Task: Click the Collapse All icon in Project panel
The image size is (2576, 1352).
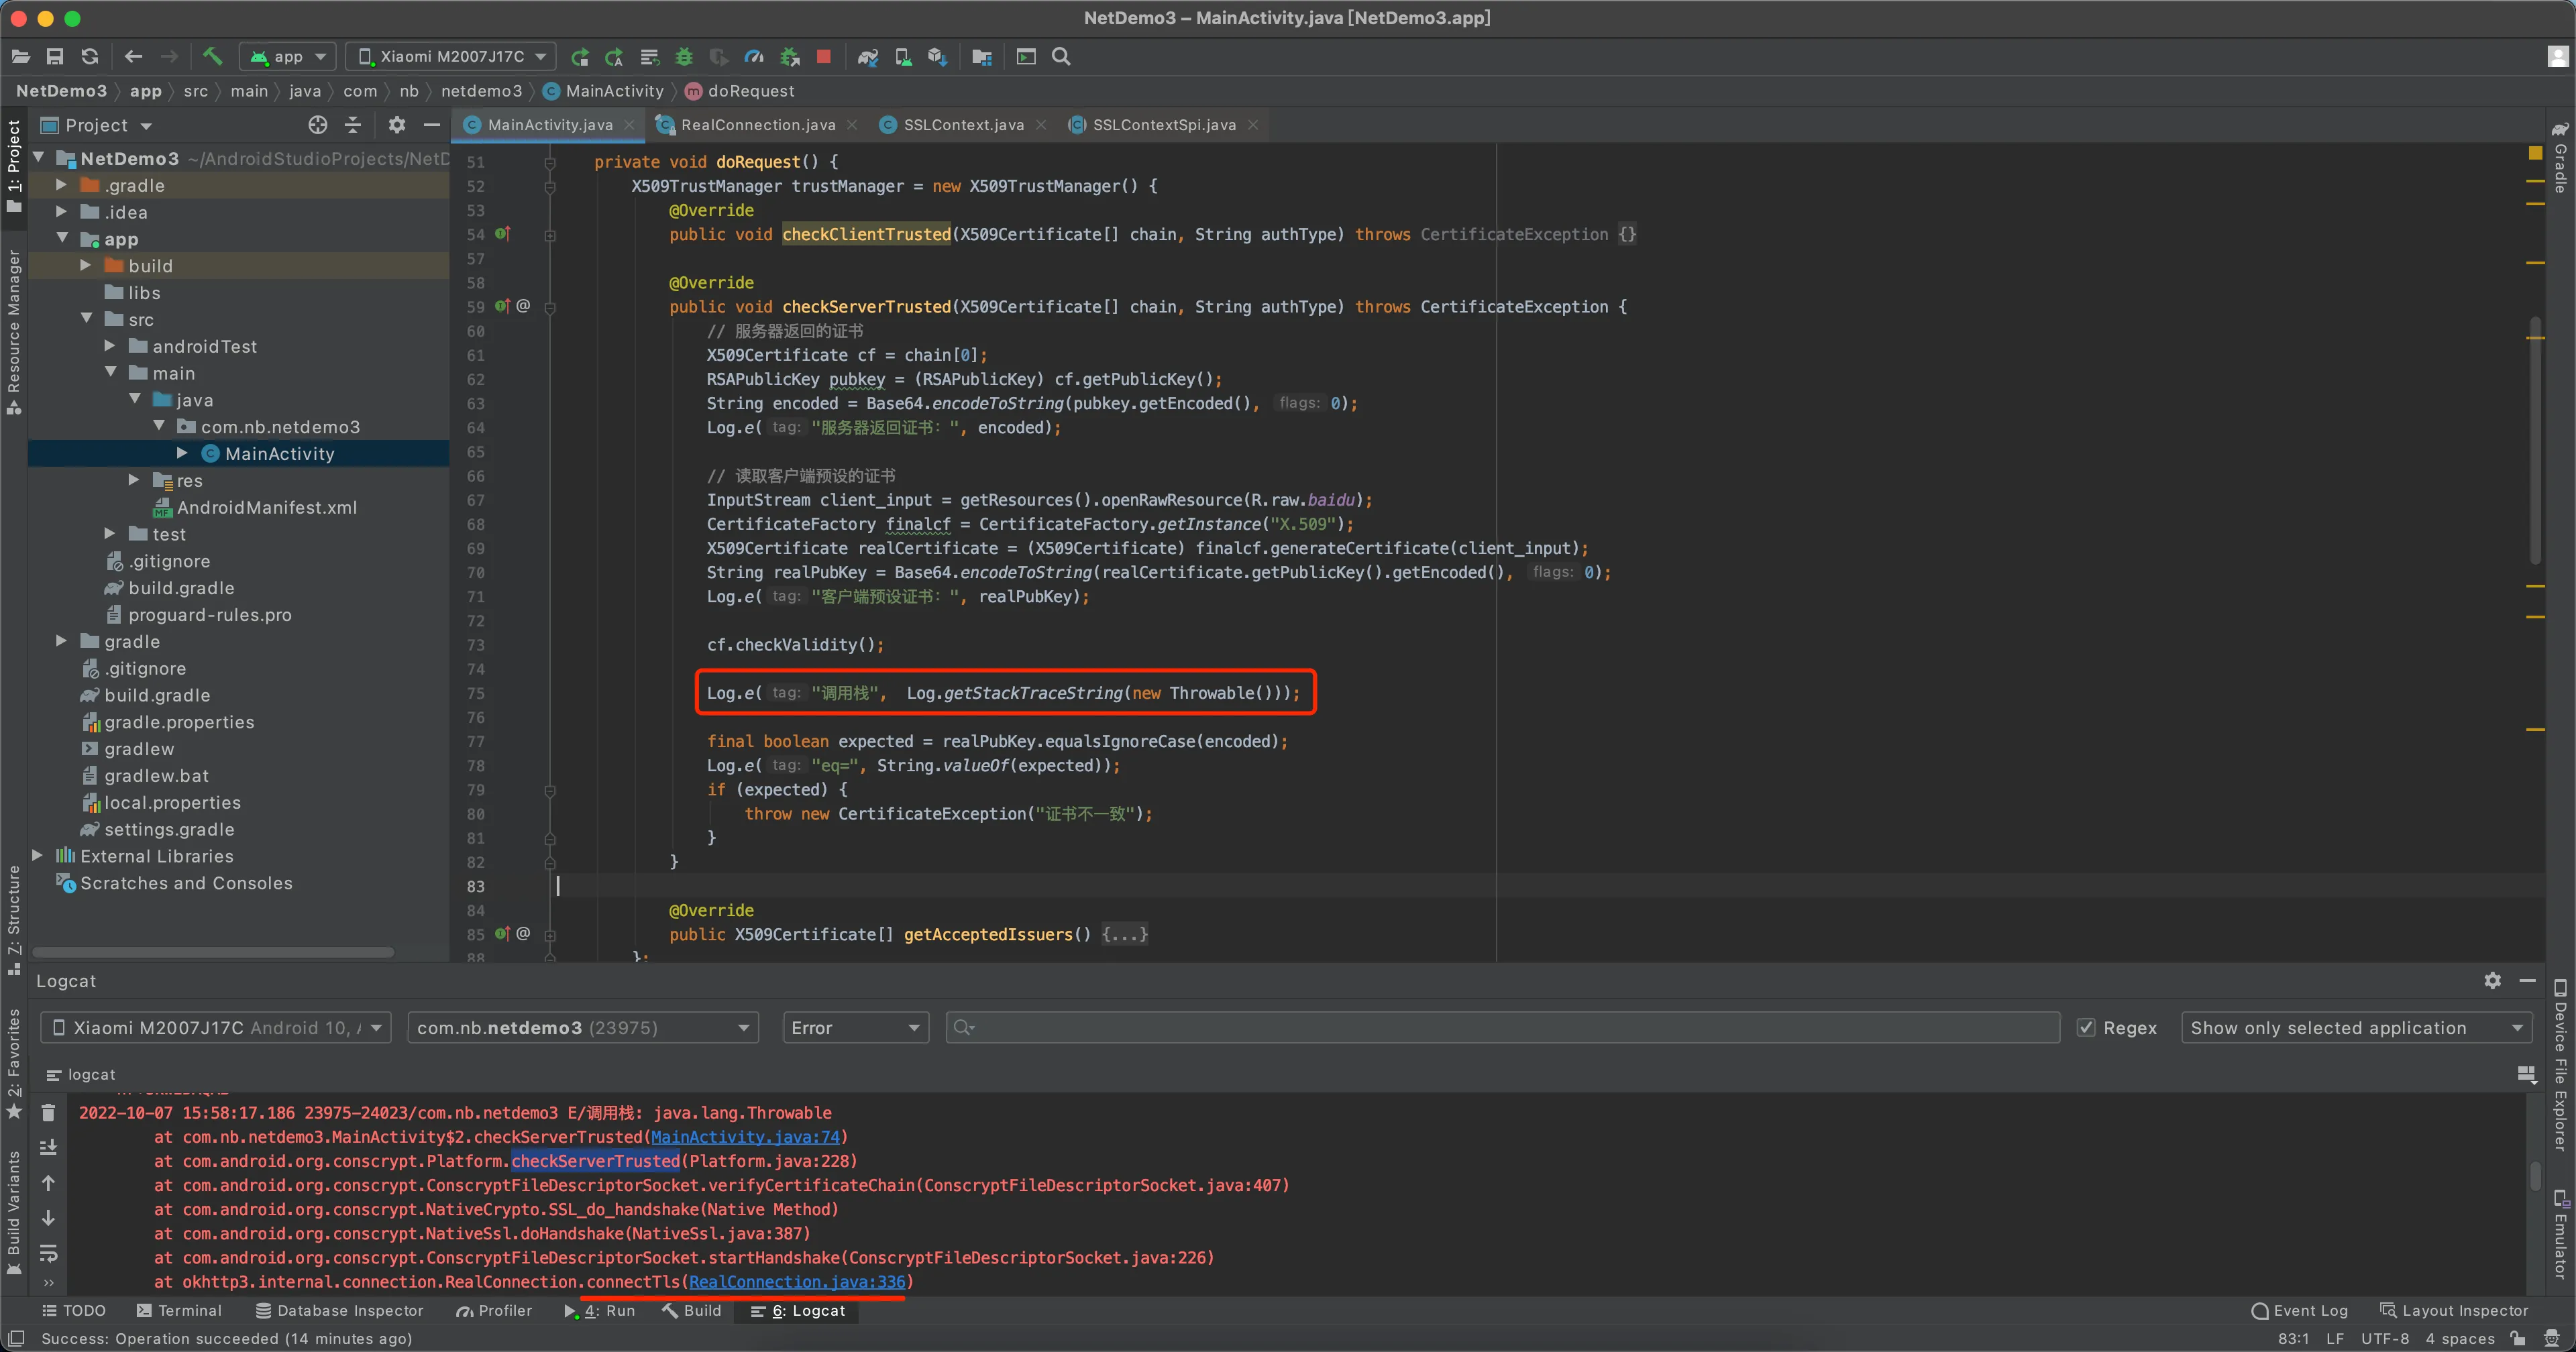Action: point(353,125)
